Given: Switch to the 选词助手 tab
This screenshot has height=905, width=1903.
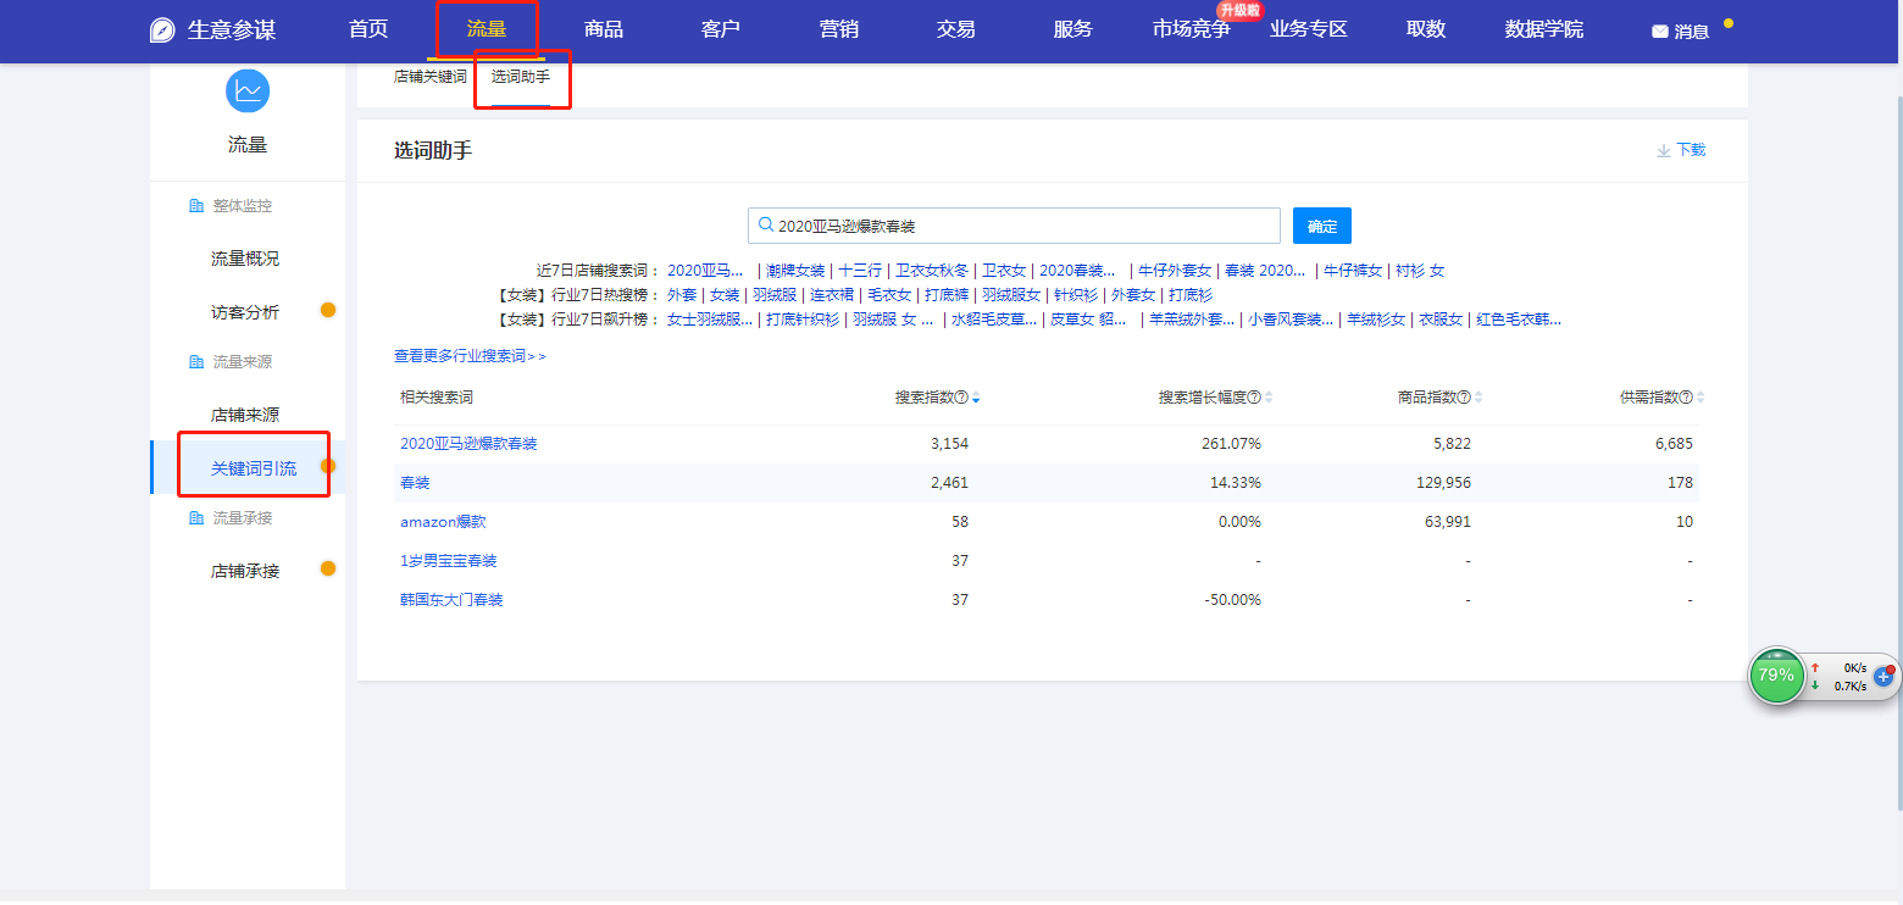Looking at the screenshot, I should 520,77.
